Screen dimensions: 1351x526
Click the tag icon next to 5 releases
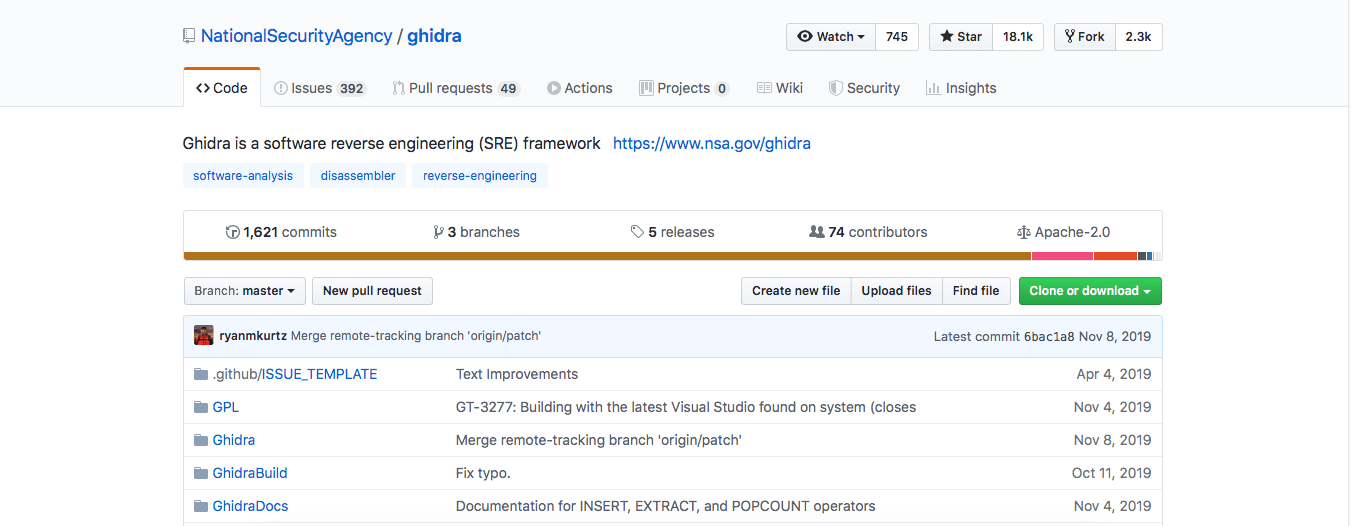click(637, 232)
